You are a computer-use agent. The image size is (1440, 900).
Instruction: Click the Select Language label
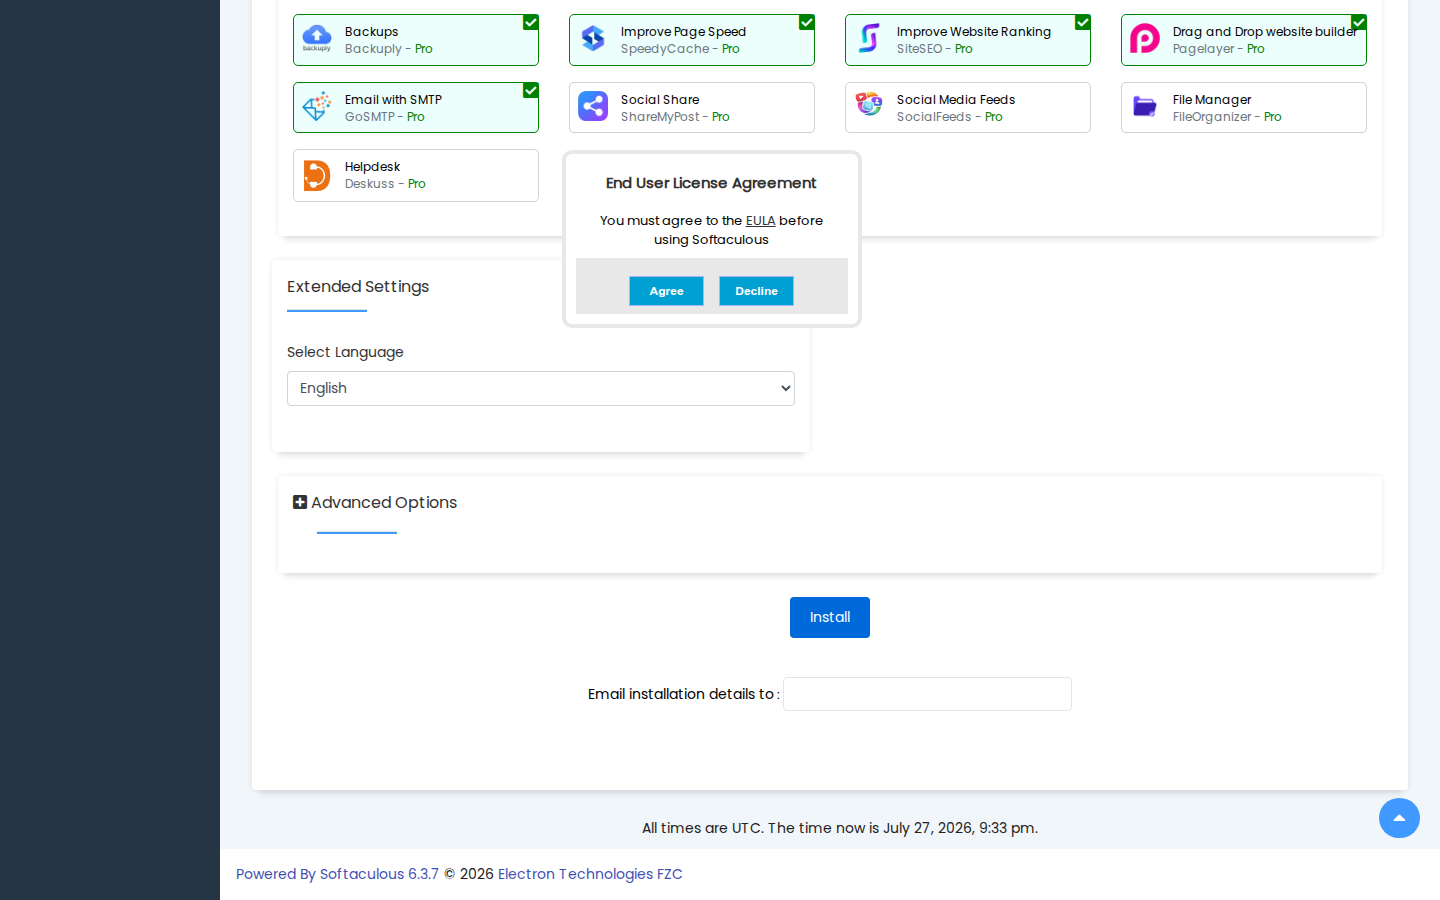[x=345, y=352]
